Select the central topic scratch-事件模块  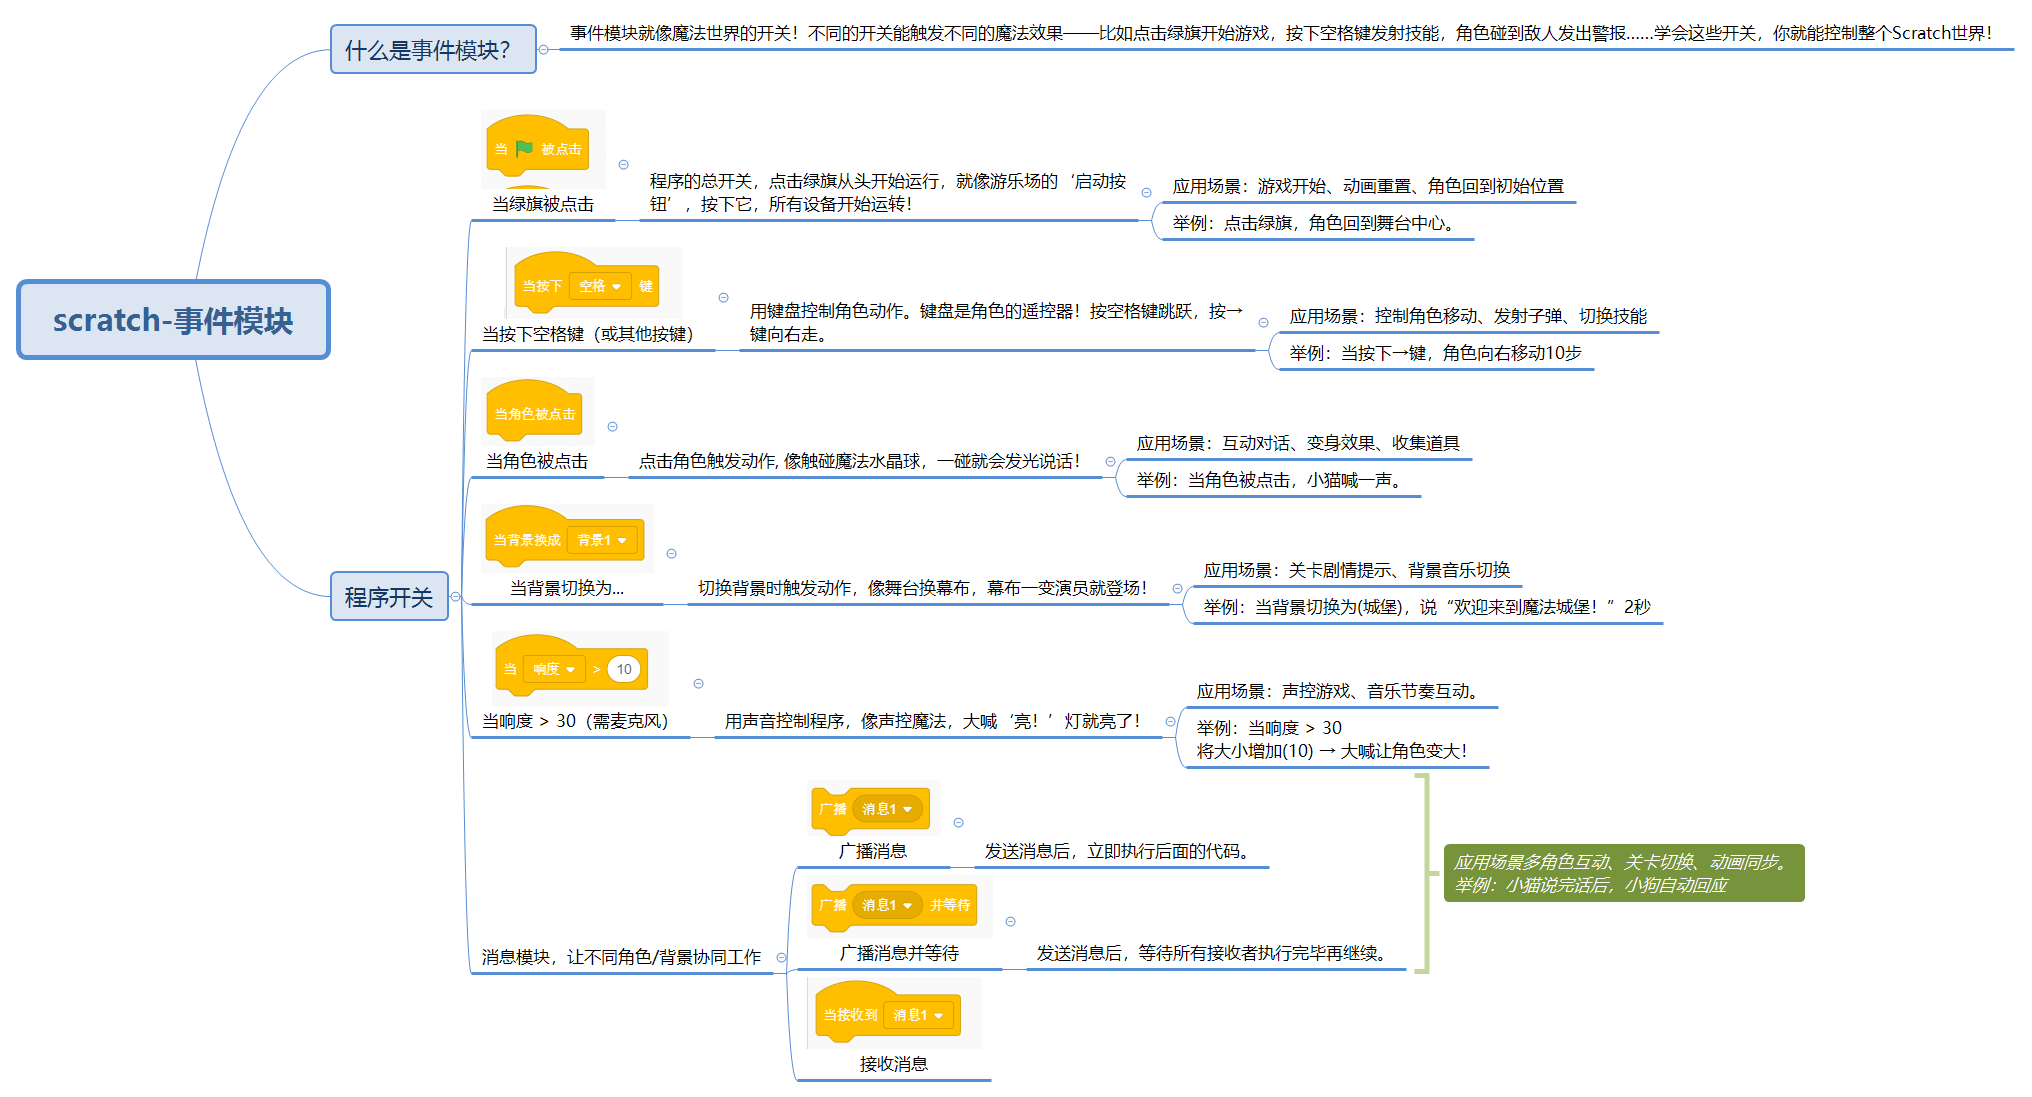(x=173, y=320)
